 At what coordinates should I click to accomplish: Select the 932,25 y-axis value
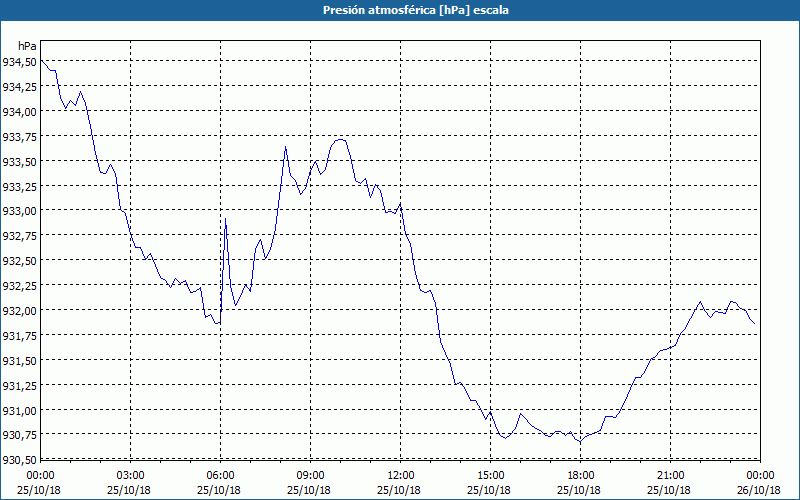19,286
